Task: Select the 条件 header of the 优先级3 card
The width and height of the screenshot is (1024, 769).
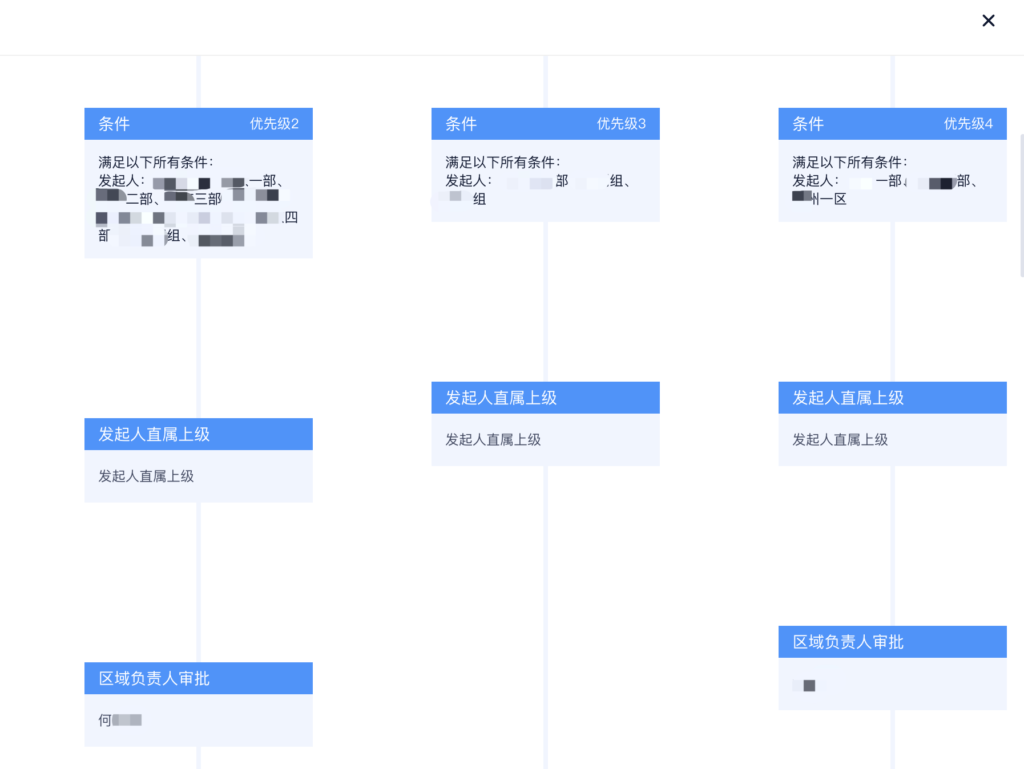Action: coord(461,124)
